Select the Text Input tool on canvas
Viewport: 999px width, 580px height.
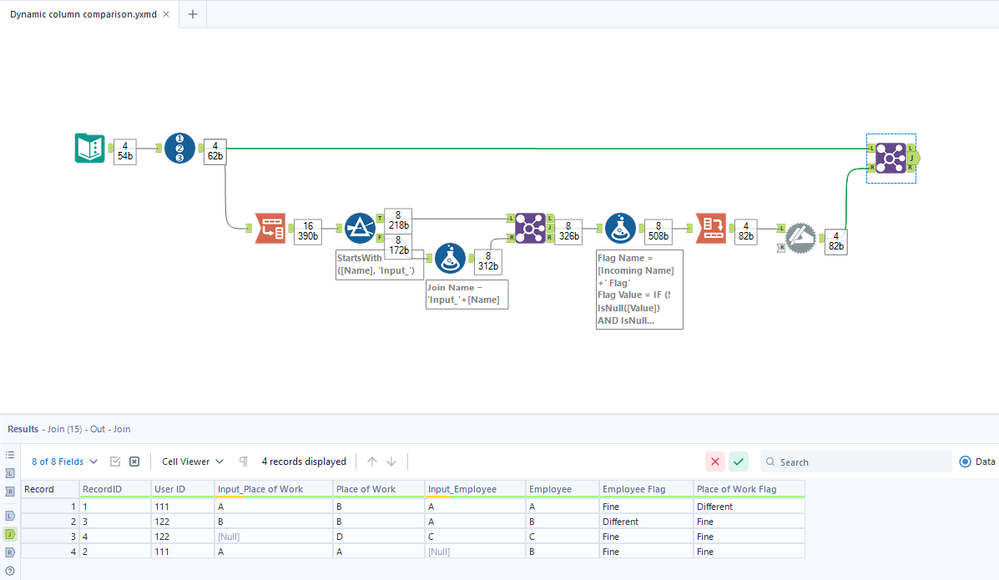coord(90,148)
